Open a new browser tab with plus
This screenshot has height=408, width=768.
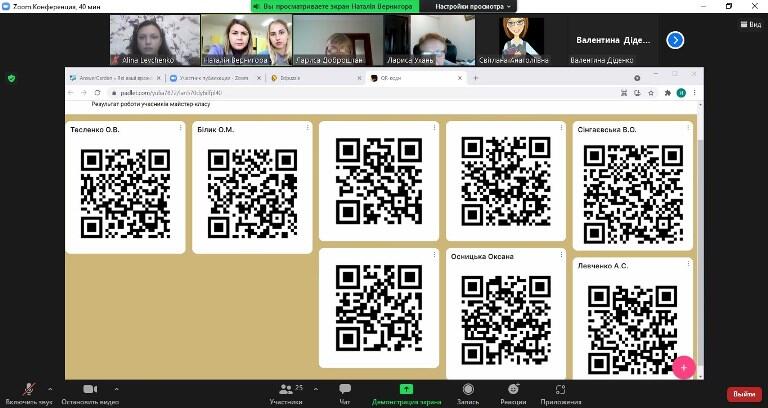pos(475,78)
